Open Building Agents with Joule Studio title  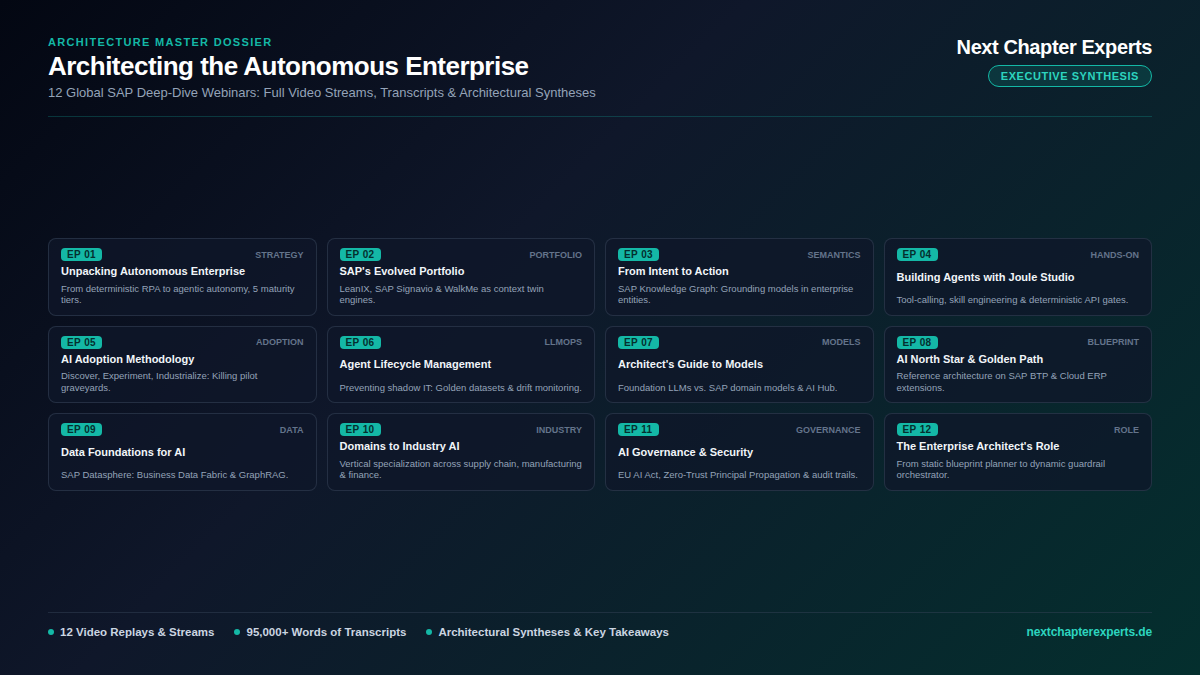[x=985, y=277]
